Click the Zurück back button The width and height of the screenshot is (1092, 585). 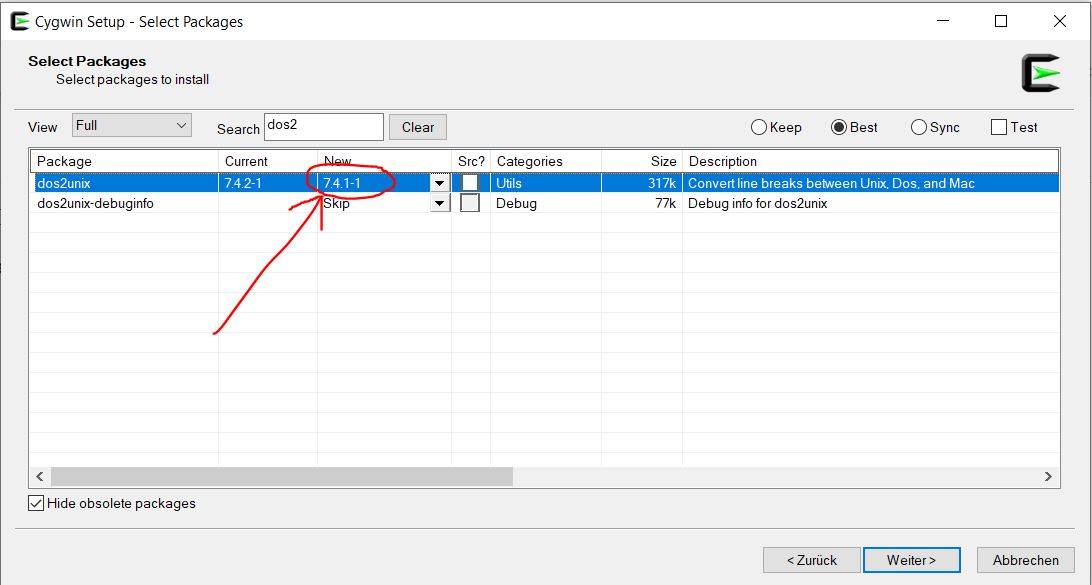tap(812, 560)
